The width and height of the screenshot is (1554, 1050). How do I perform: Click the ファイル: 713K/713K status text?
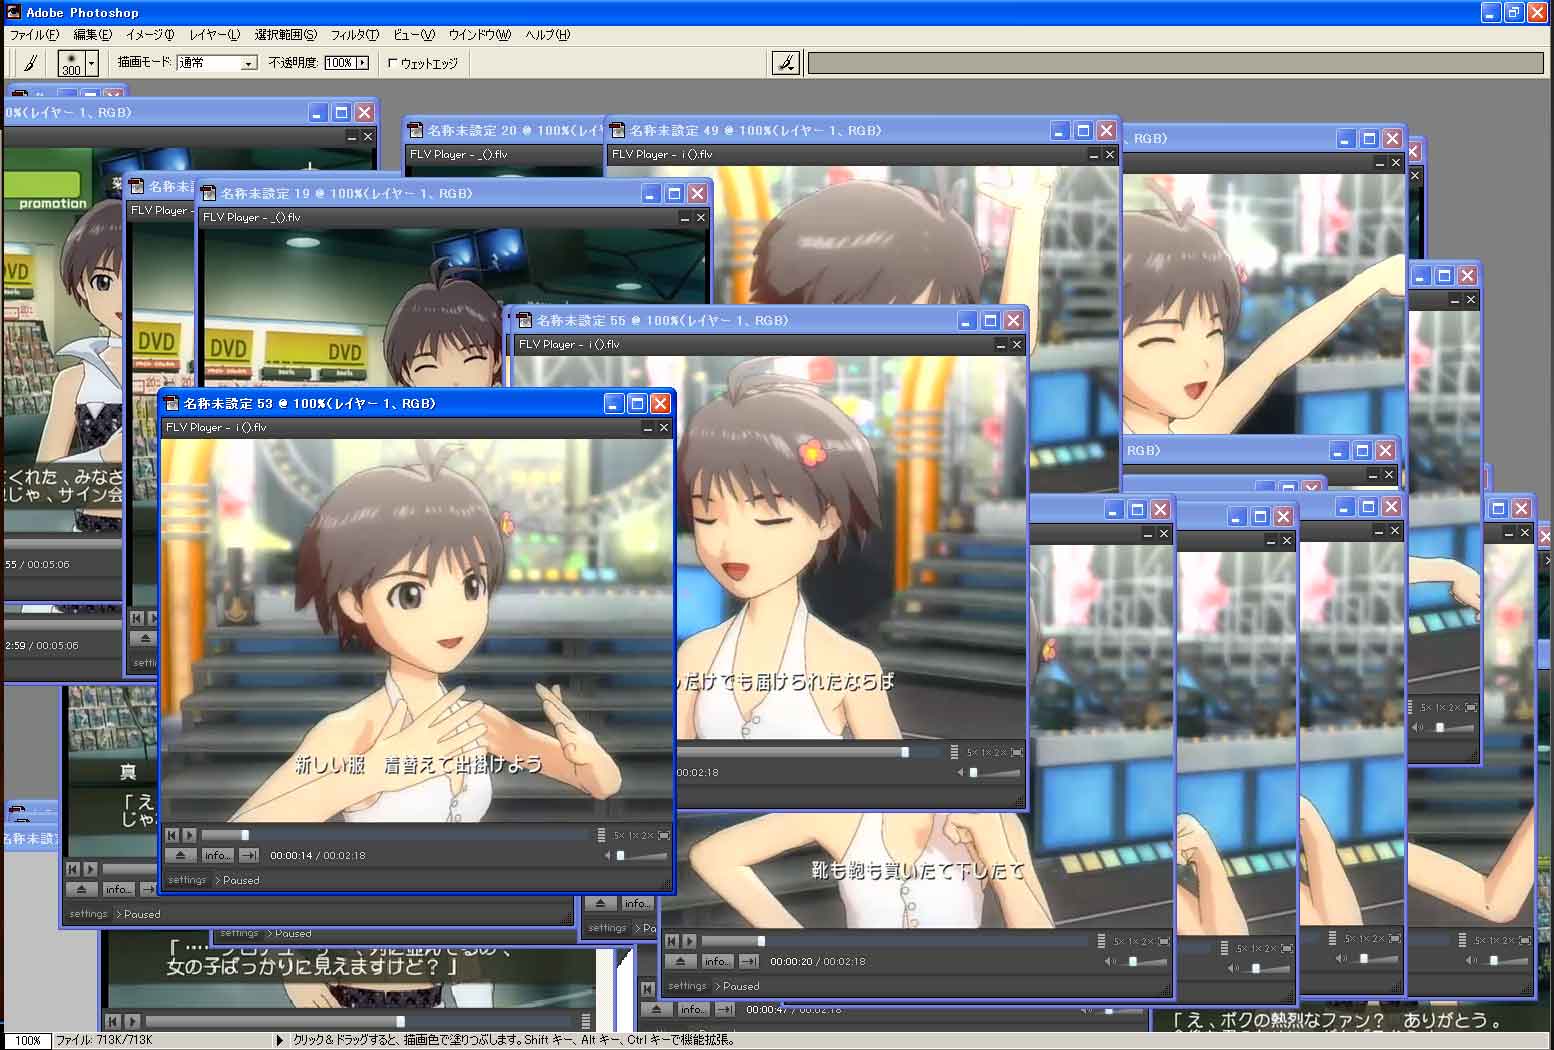pos(104,1040)
